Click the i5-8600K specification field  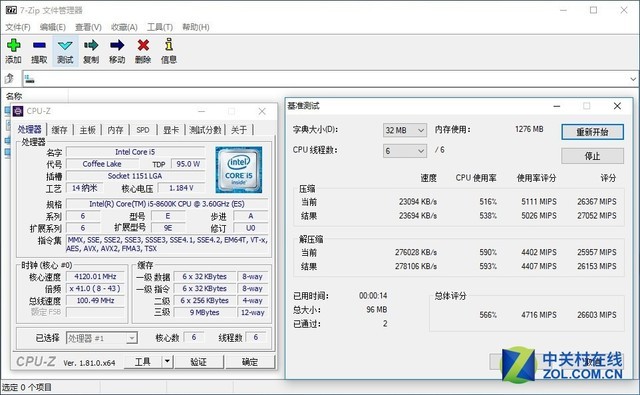(x=167, y=204)
